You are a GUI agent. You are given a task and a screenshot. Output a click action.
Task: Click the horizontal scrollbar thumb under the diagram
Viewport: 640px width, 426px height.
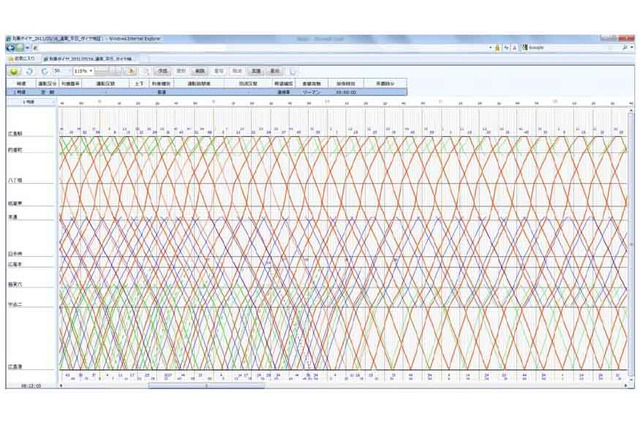(207, 385)
